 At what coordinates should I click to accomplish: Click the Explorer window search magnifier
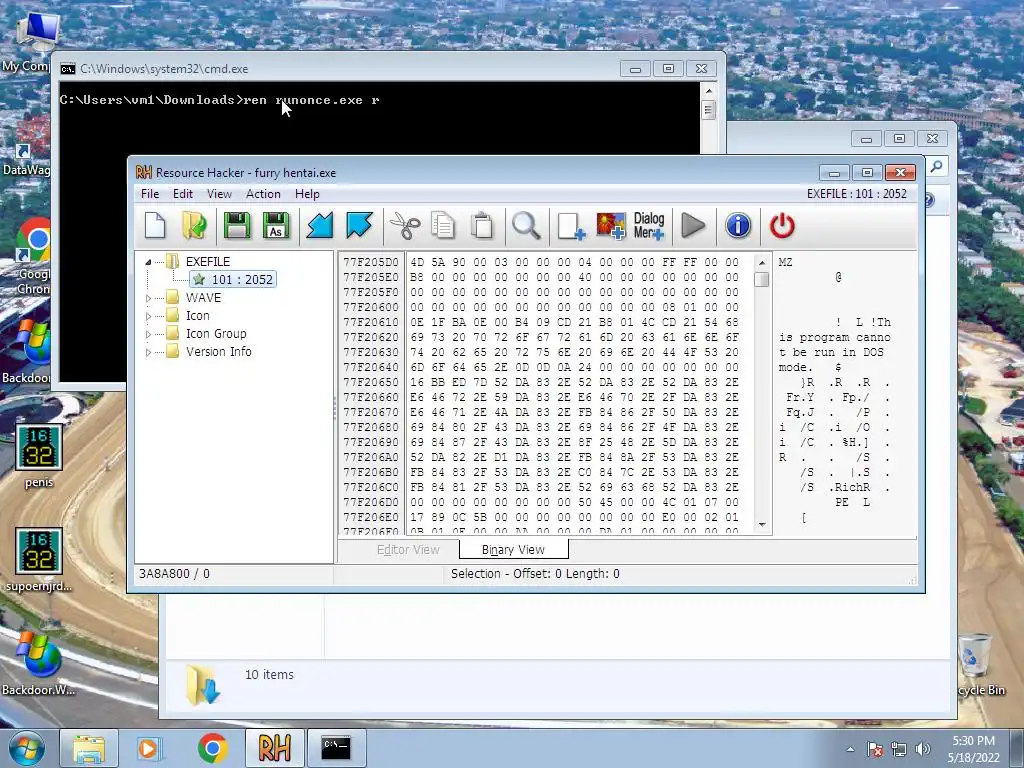click(936, 167)
